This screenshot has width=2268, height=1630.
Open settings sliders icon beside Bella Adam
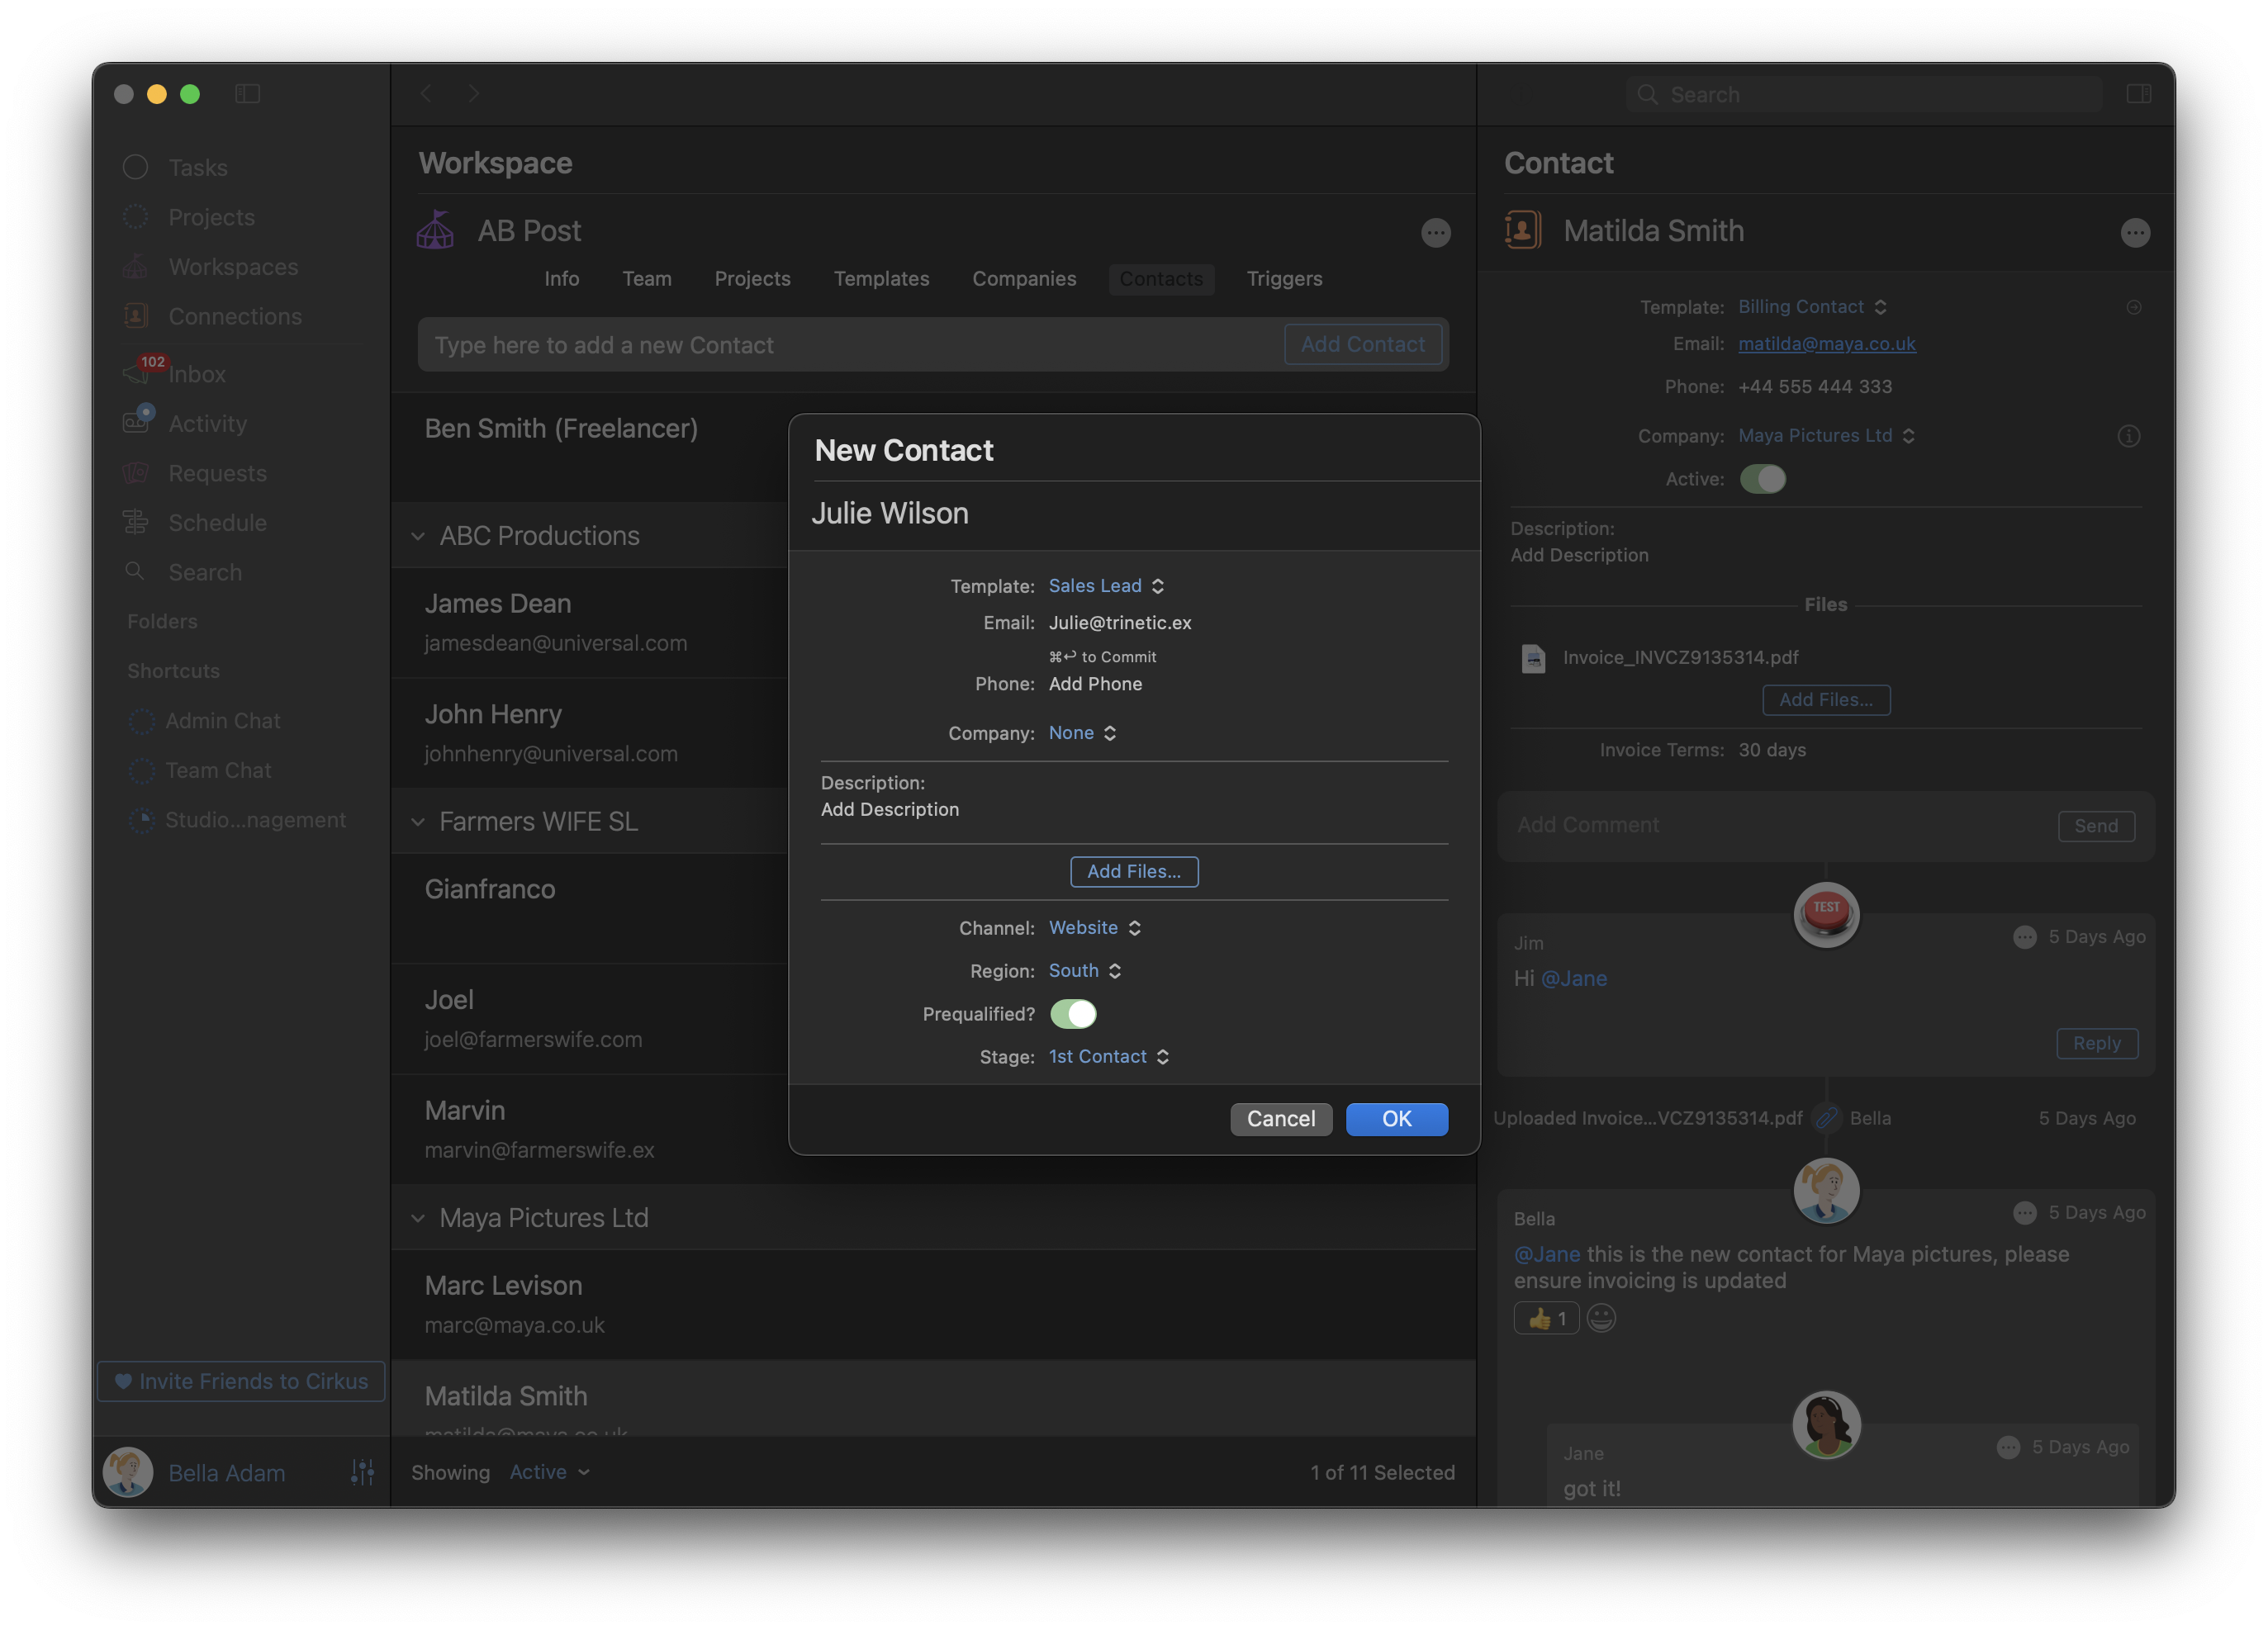click(x=362, y=1472)
